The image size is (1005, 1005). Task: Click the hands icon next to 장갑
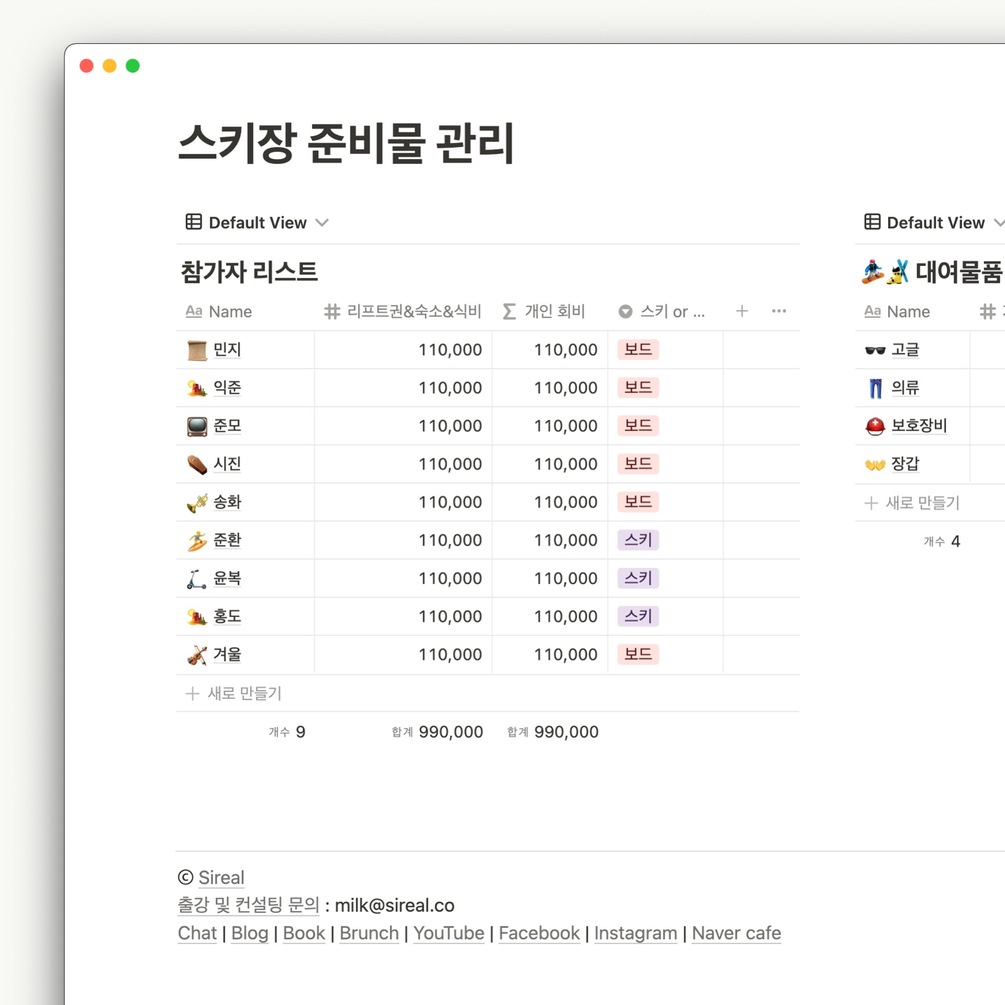click(x=875, y=464)
